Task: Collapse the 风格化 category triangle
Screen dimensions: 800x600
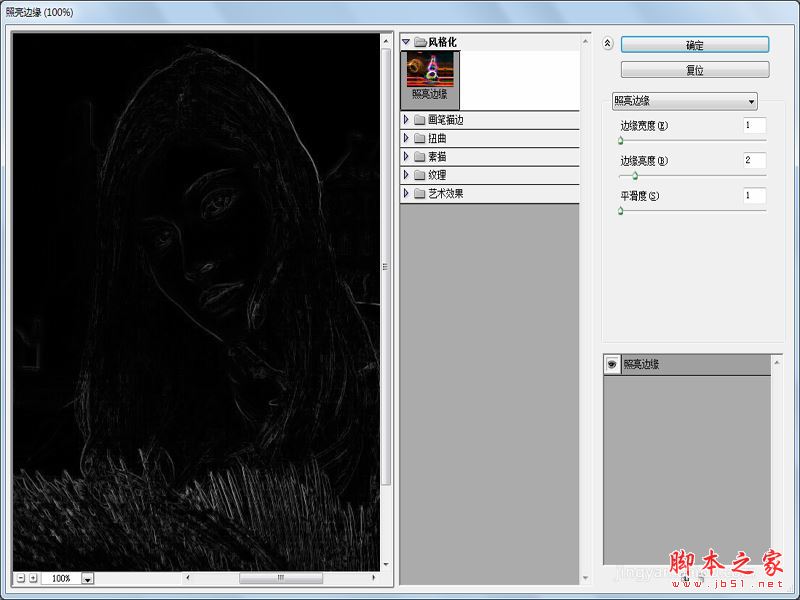Action: pyautogui.click(x=406, y=42)
